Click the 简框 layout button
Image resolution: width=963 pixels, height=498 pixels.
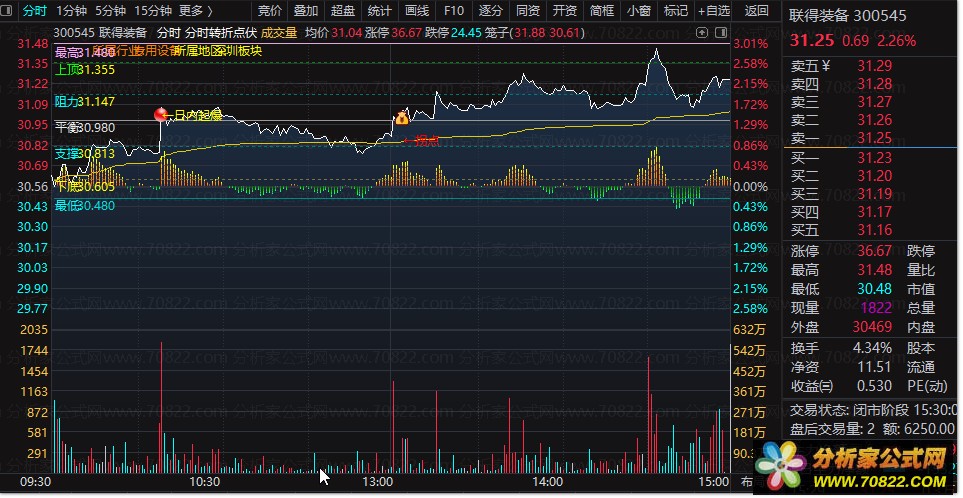coord(601,10)
